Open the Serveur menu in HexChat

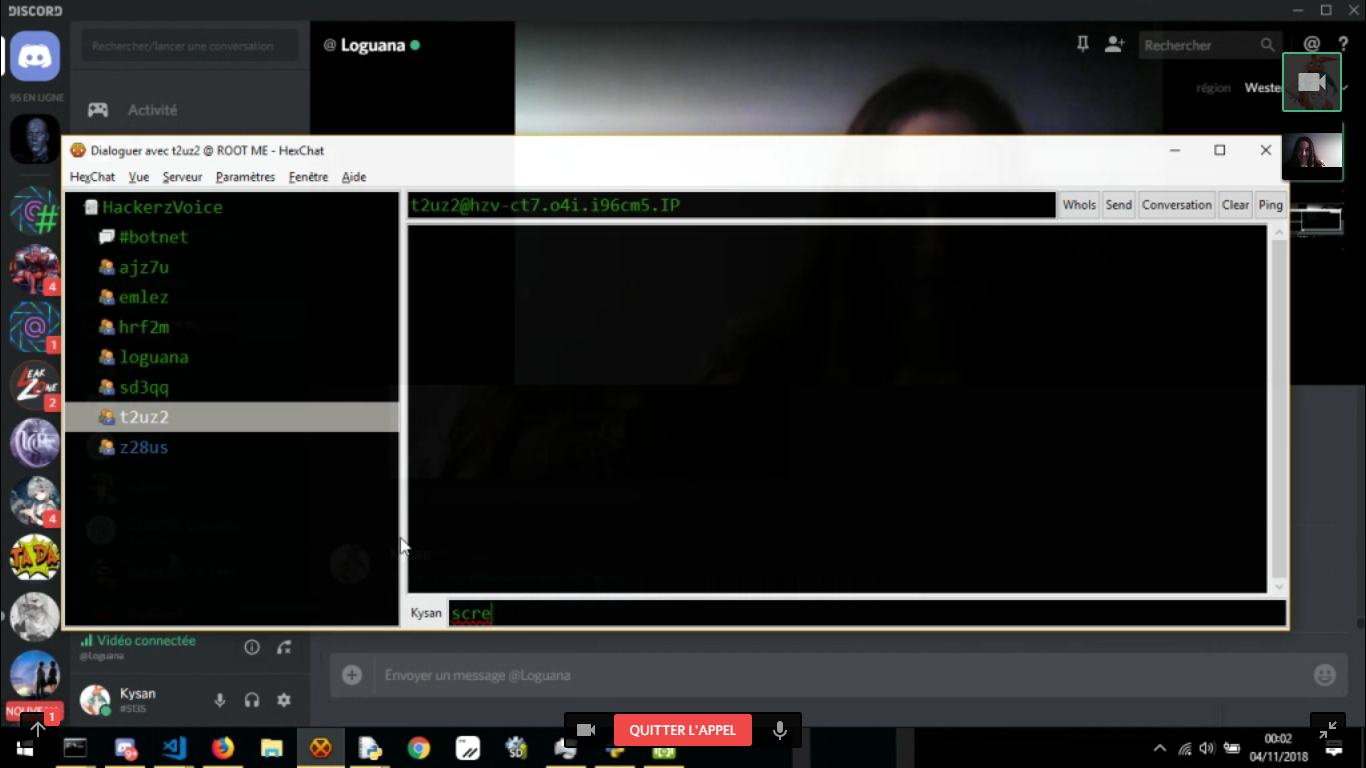click(182, 177)
